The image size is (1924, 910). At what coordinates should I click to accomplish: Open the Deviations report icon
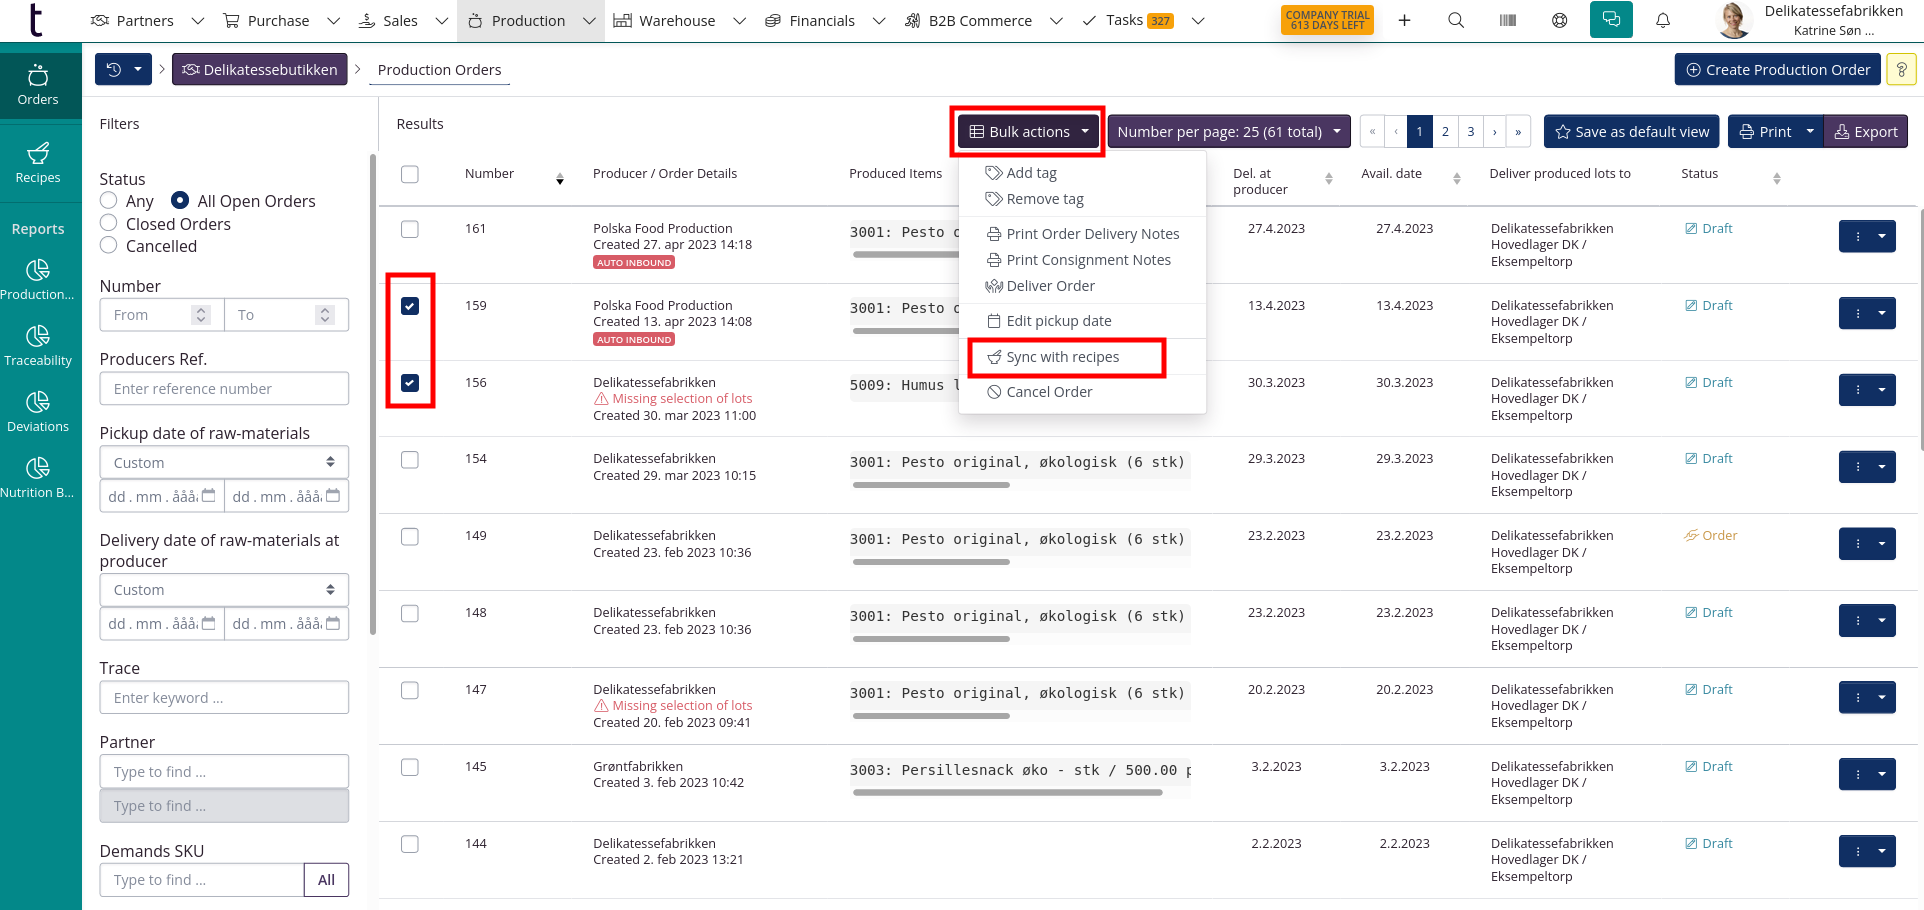coord(38,411)
